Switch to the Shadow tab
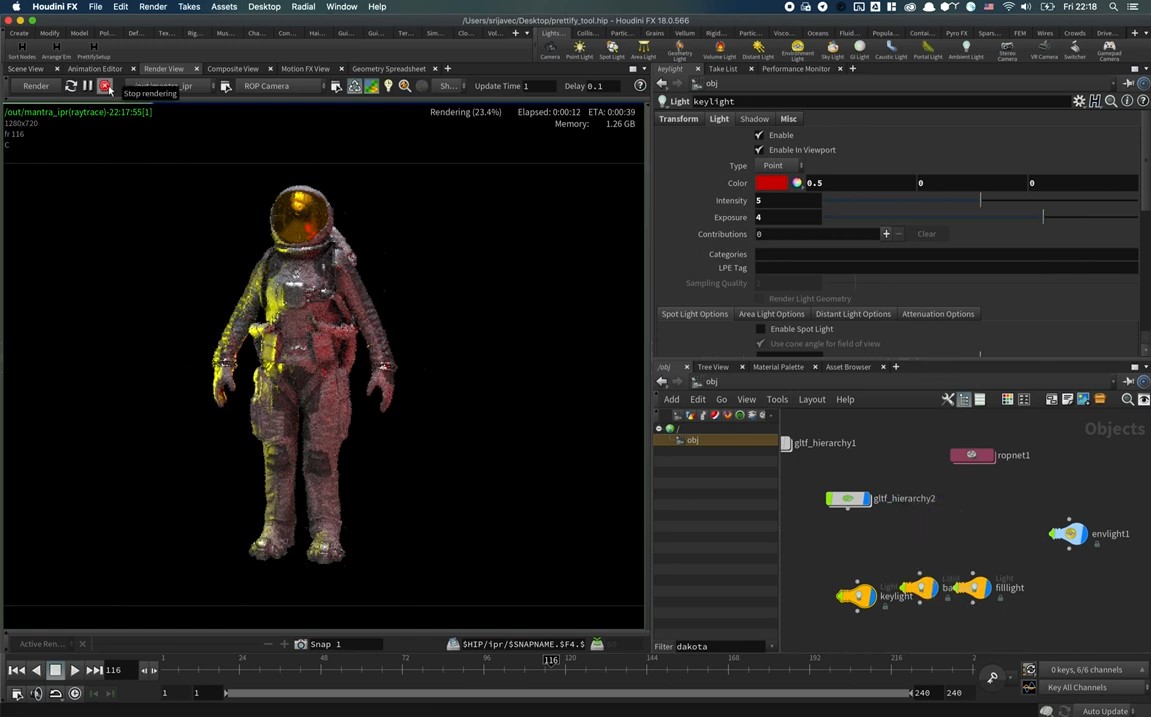 (754, 119)
